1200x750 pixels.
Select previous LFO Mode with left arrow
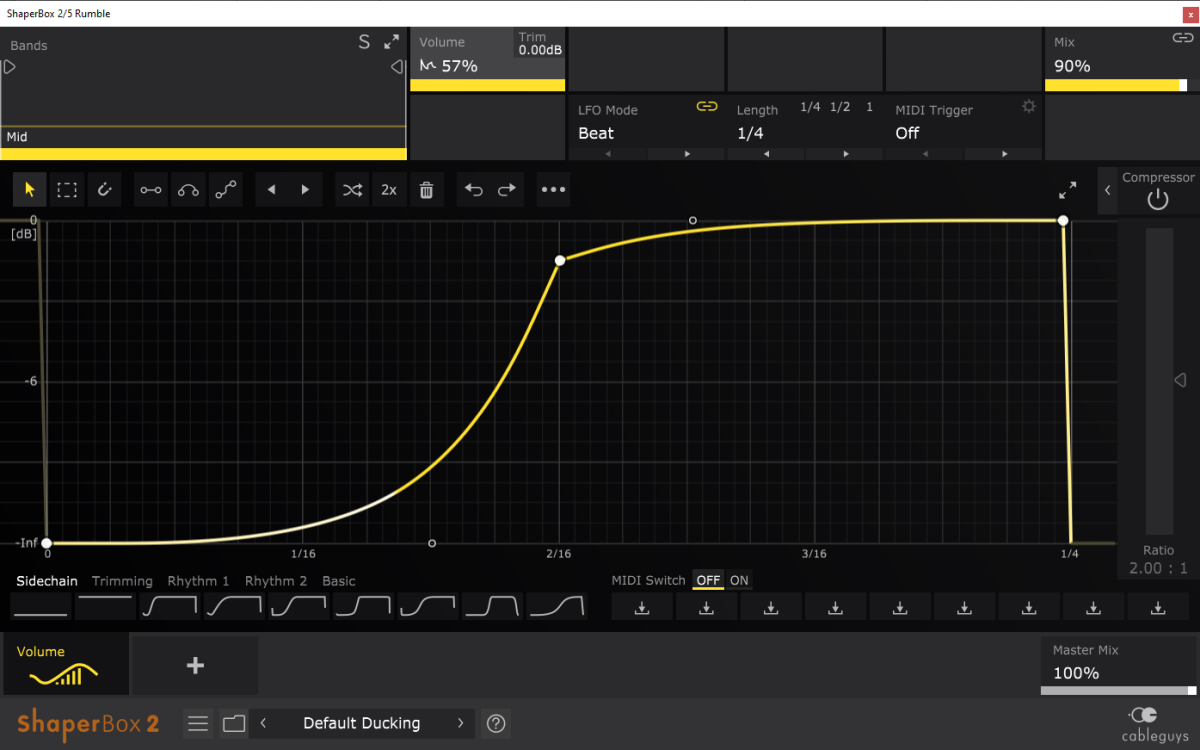[x=608, y=154]
